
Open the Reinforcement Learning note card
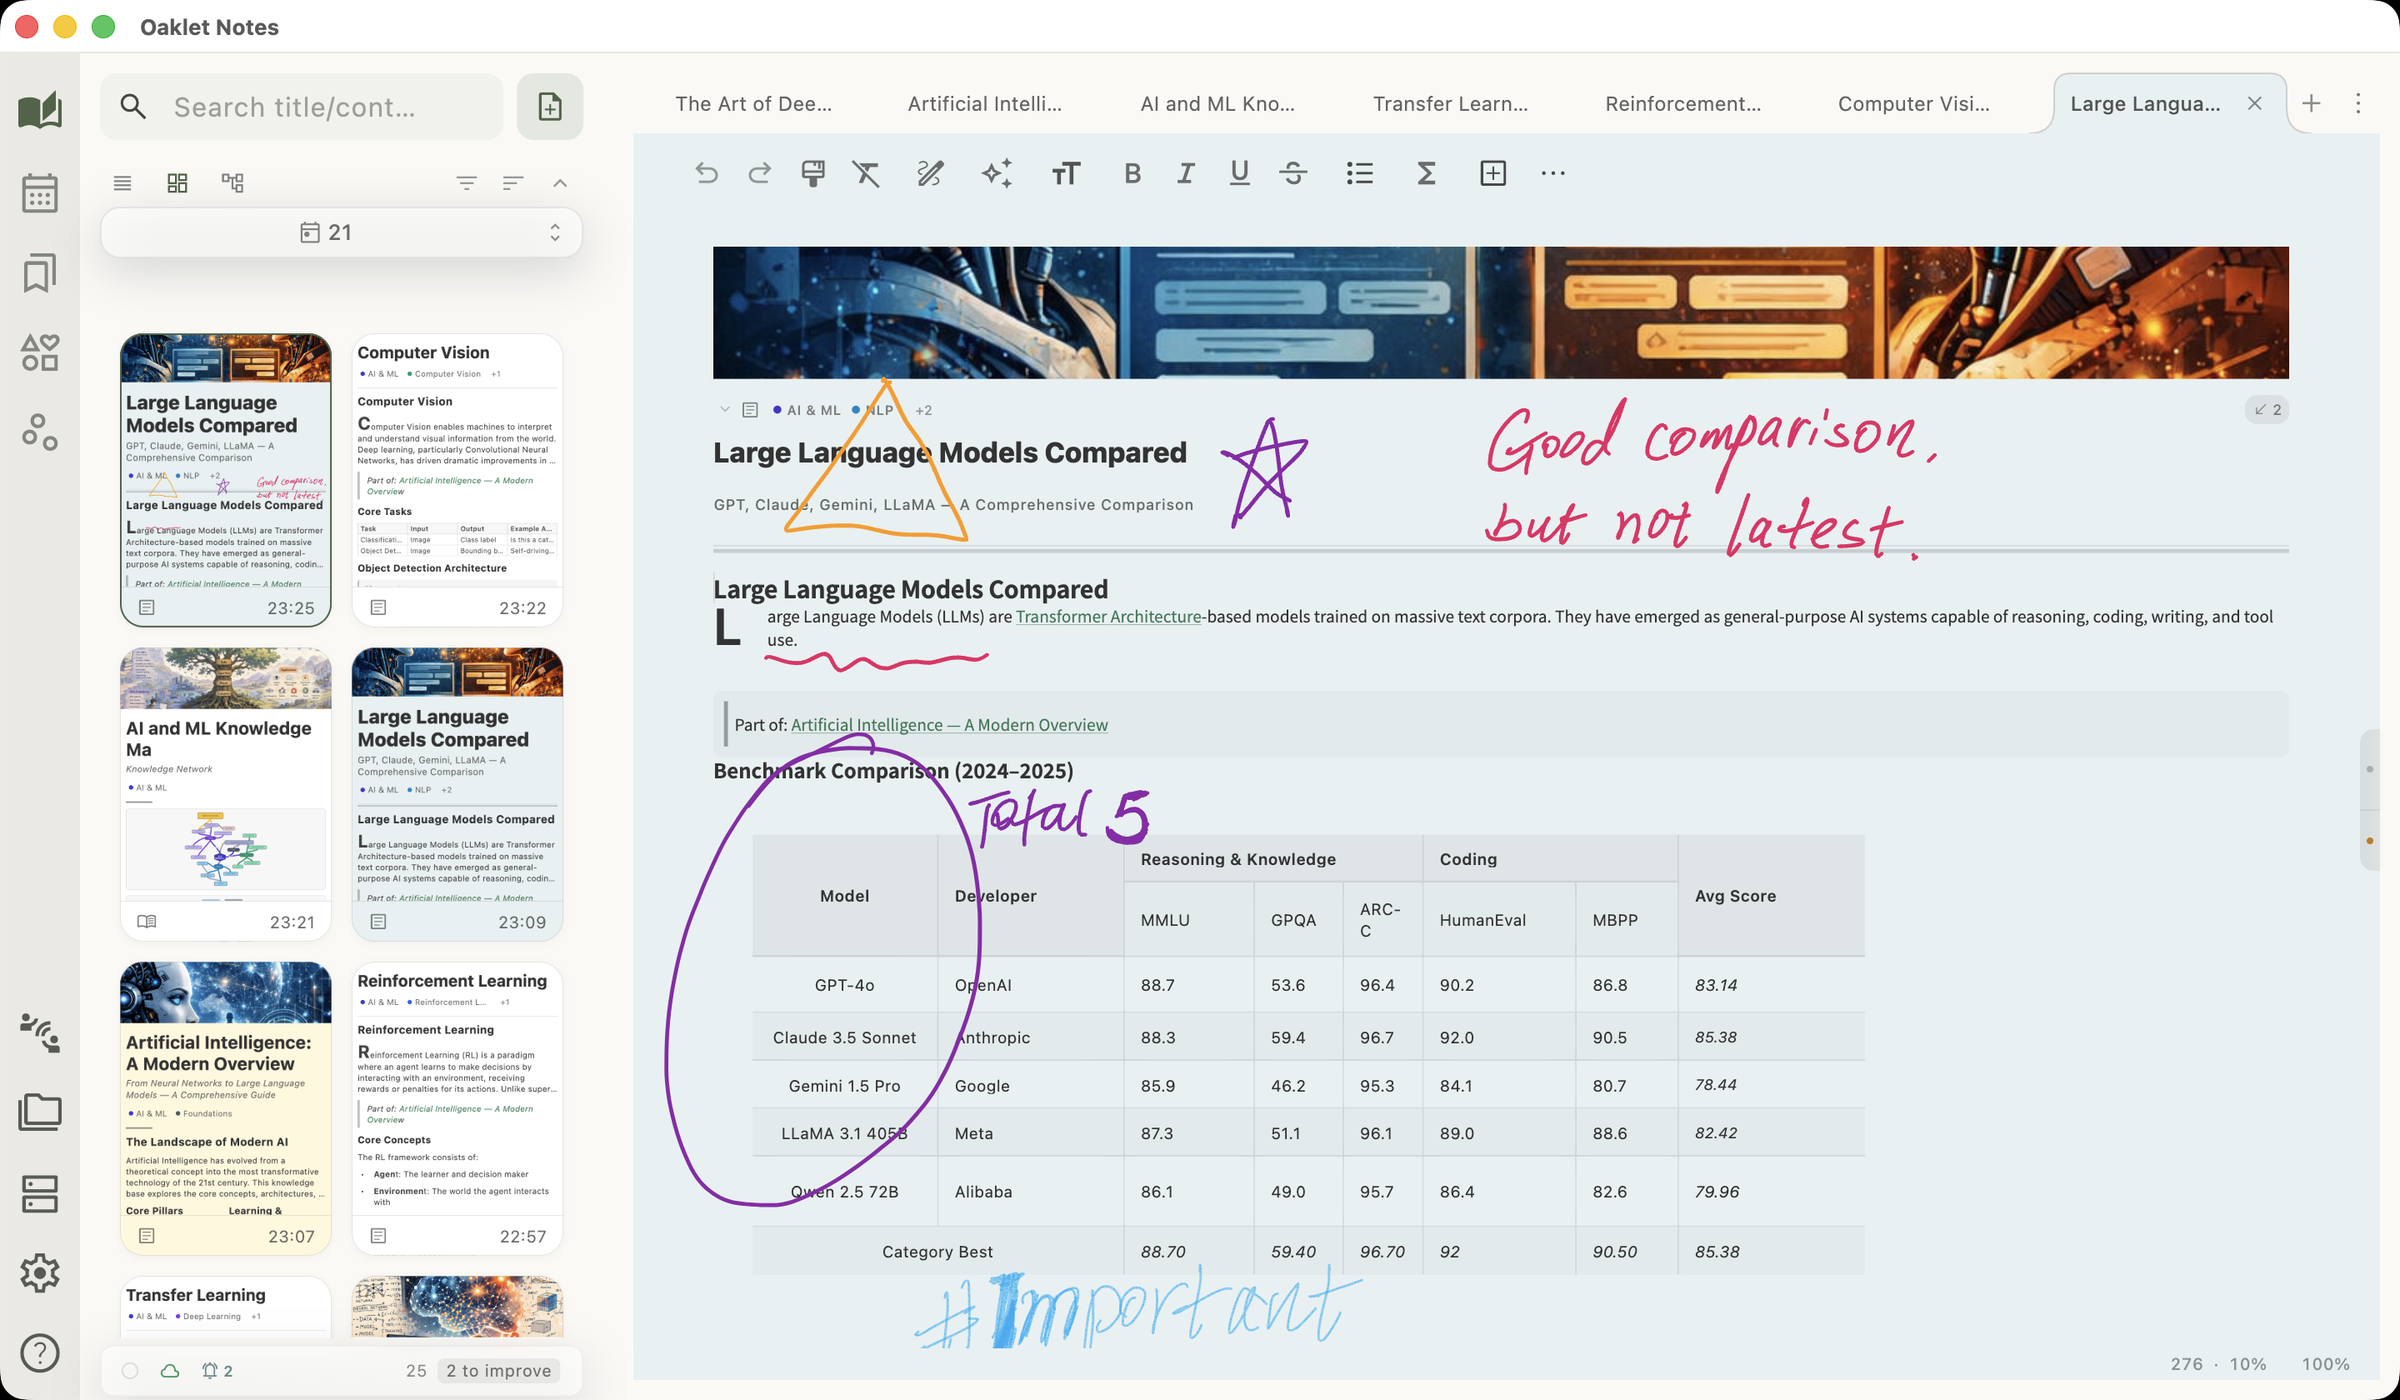coord(457,1108)
